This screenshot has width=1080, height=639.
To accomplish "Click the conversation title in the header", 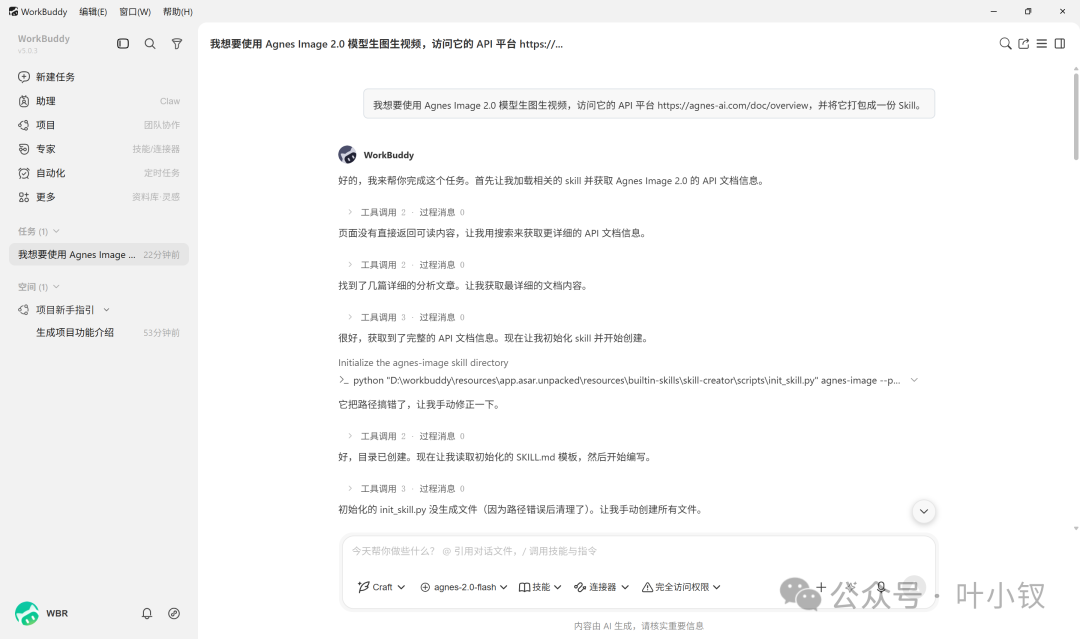I will [x=386, y=44].
